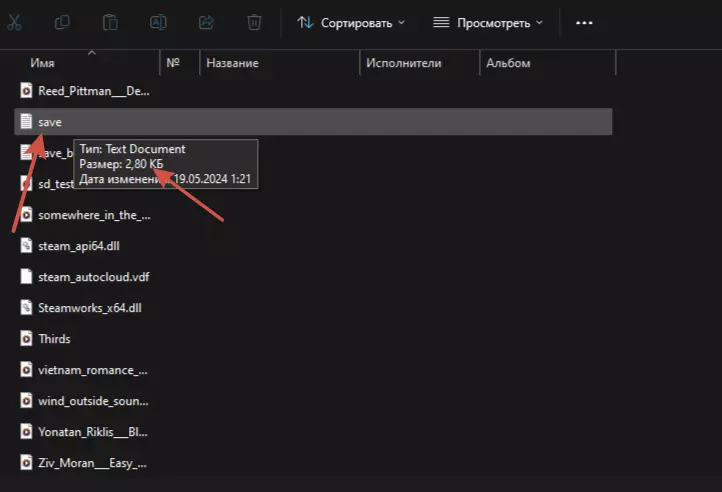Click the Название column header
Image resolution: width=722 pixels, height=492 pixels.
(233, 63)
